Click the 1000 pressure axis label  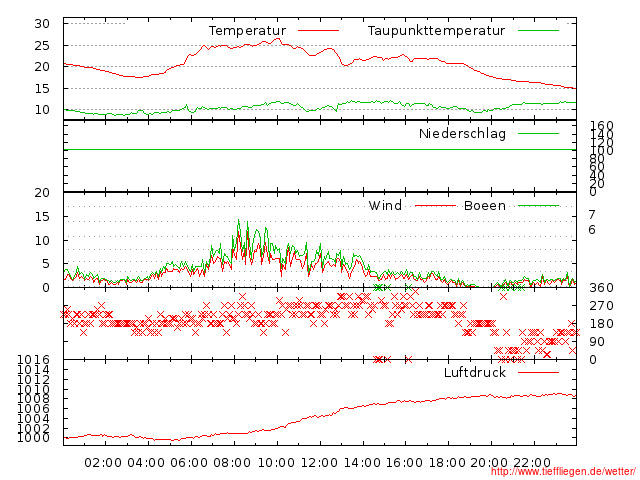[x=33, y=438]
